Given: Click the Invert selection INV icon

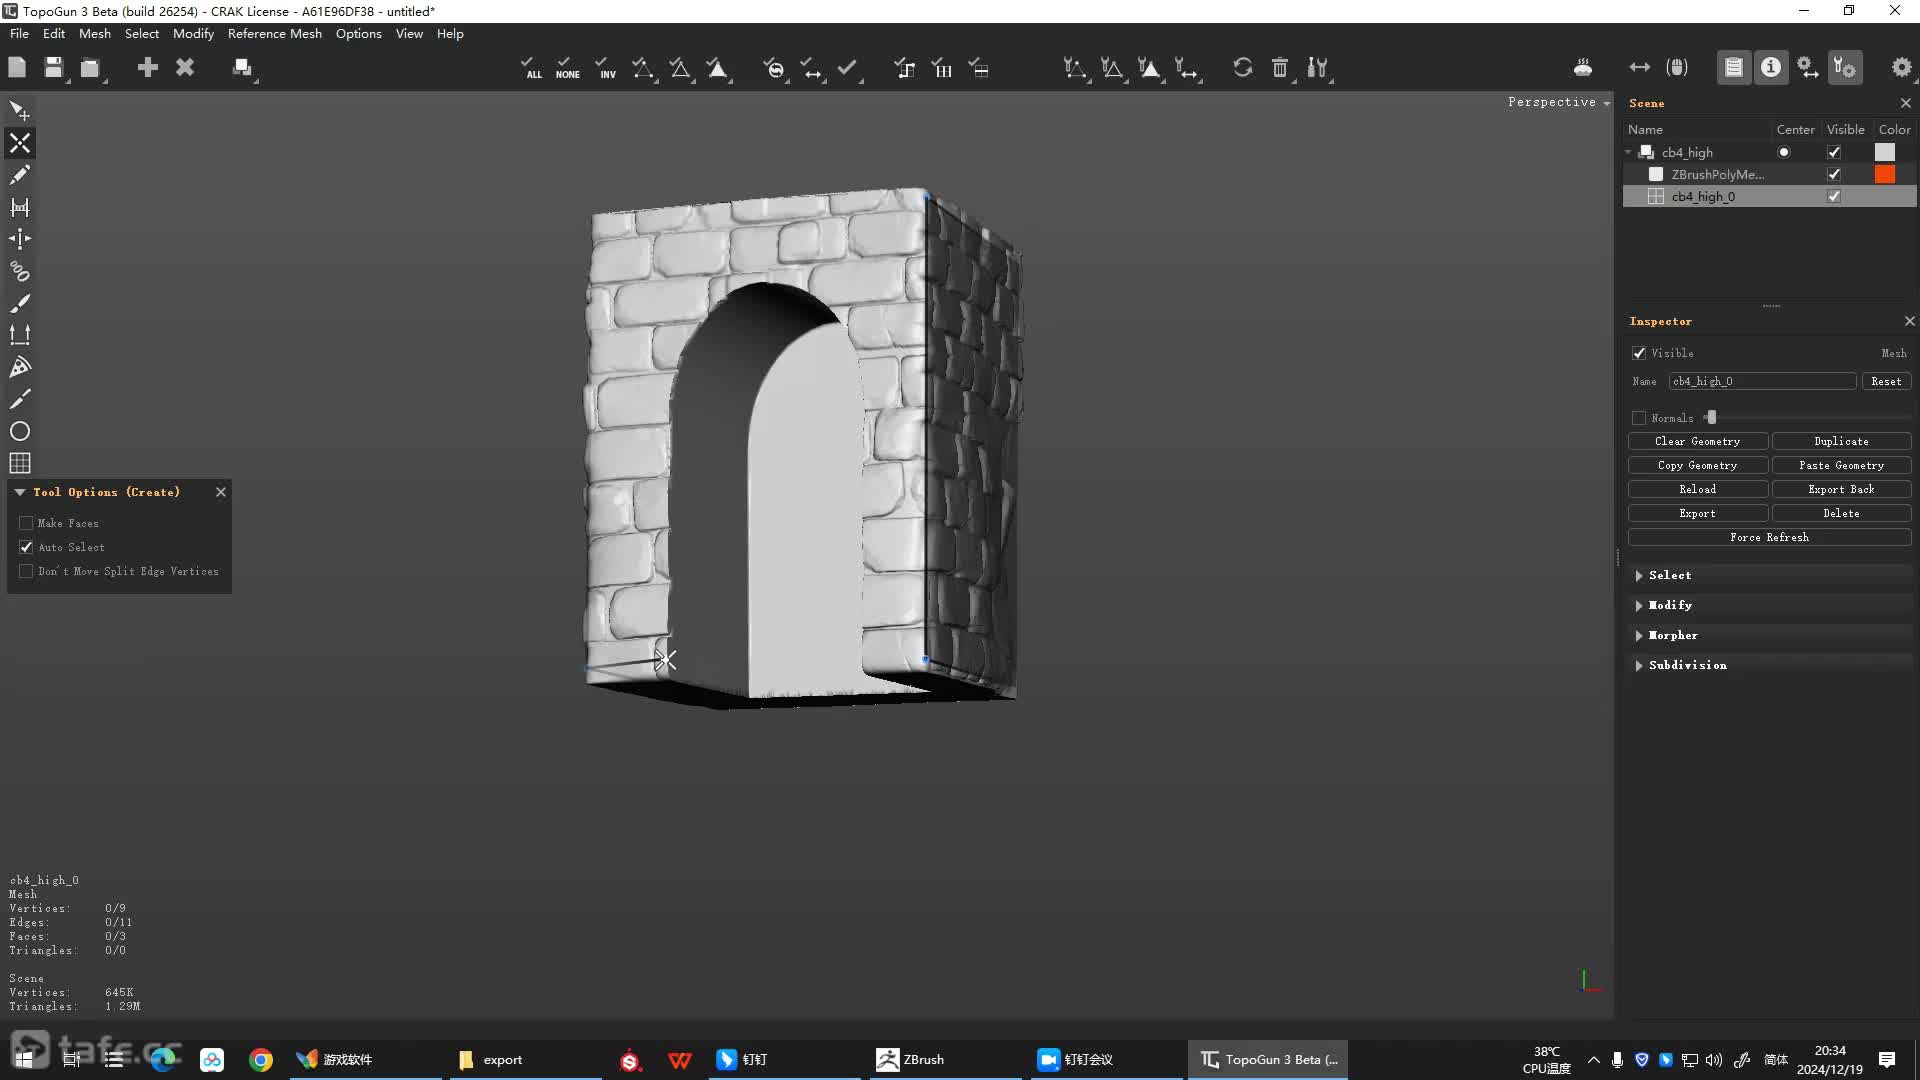Looking at the screenshot, I should (x=605, y=67).
